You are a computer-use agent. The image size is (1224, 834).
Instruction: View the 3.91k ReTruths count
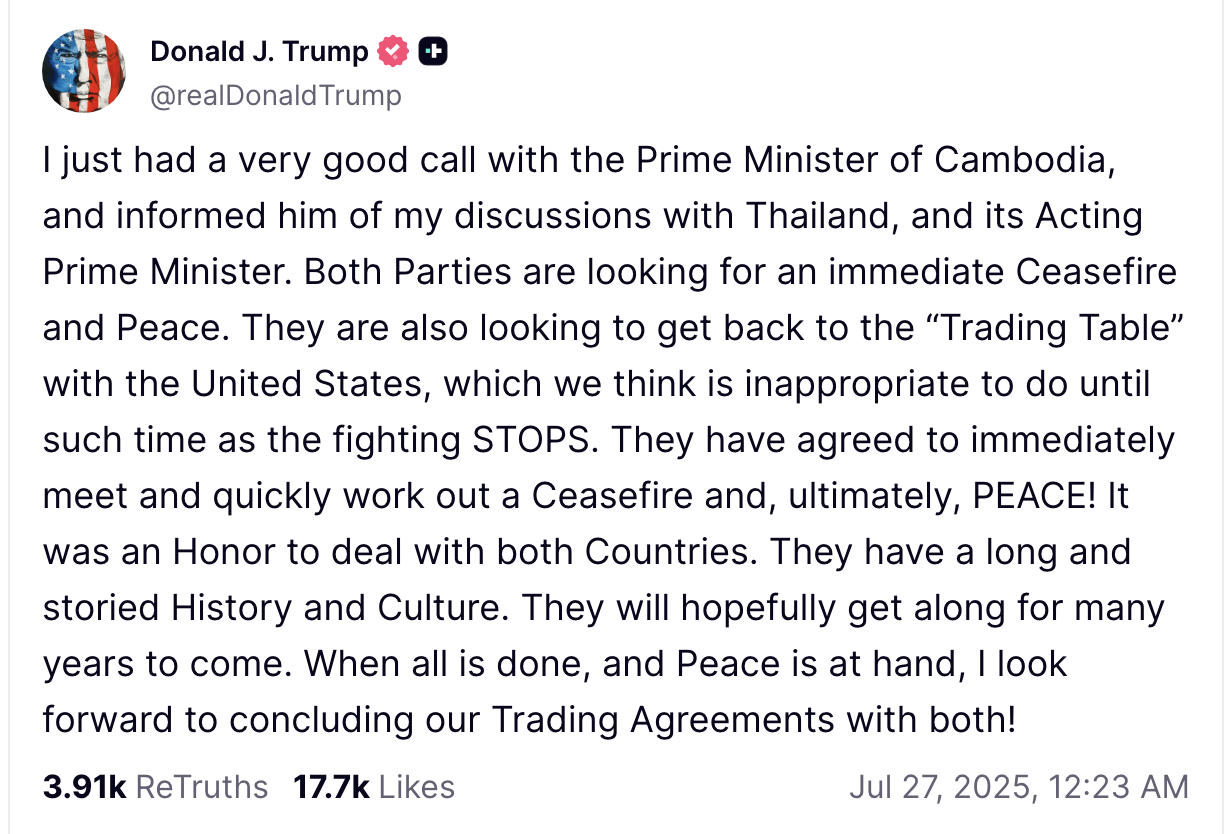point(84,787)
